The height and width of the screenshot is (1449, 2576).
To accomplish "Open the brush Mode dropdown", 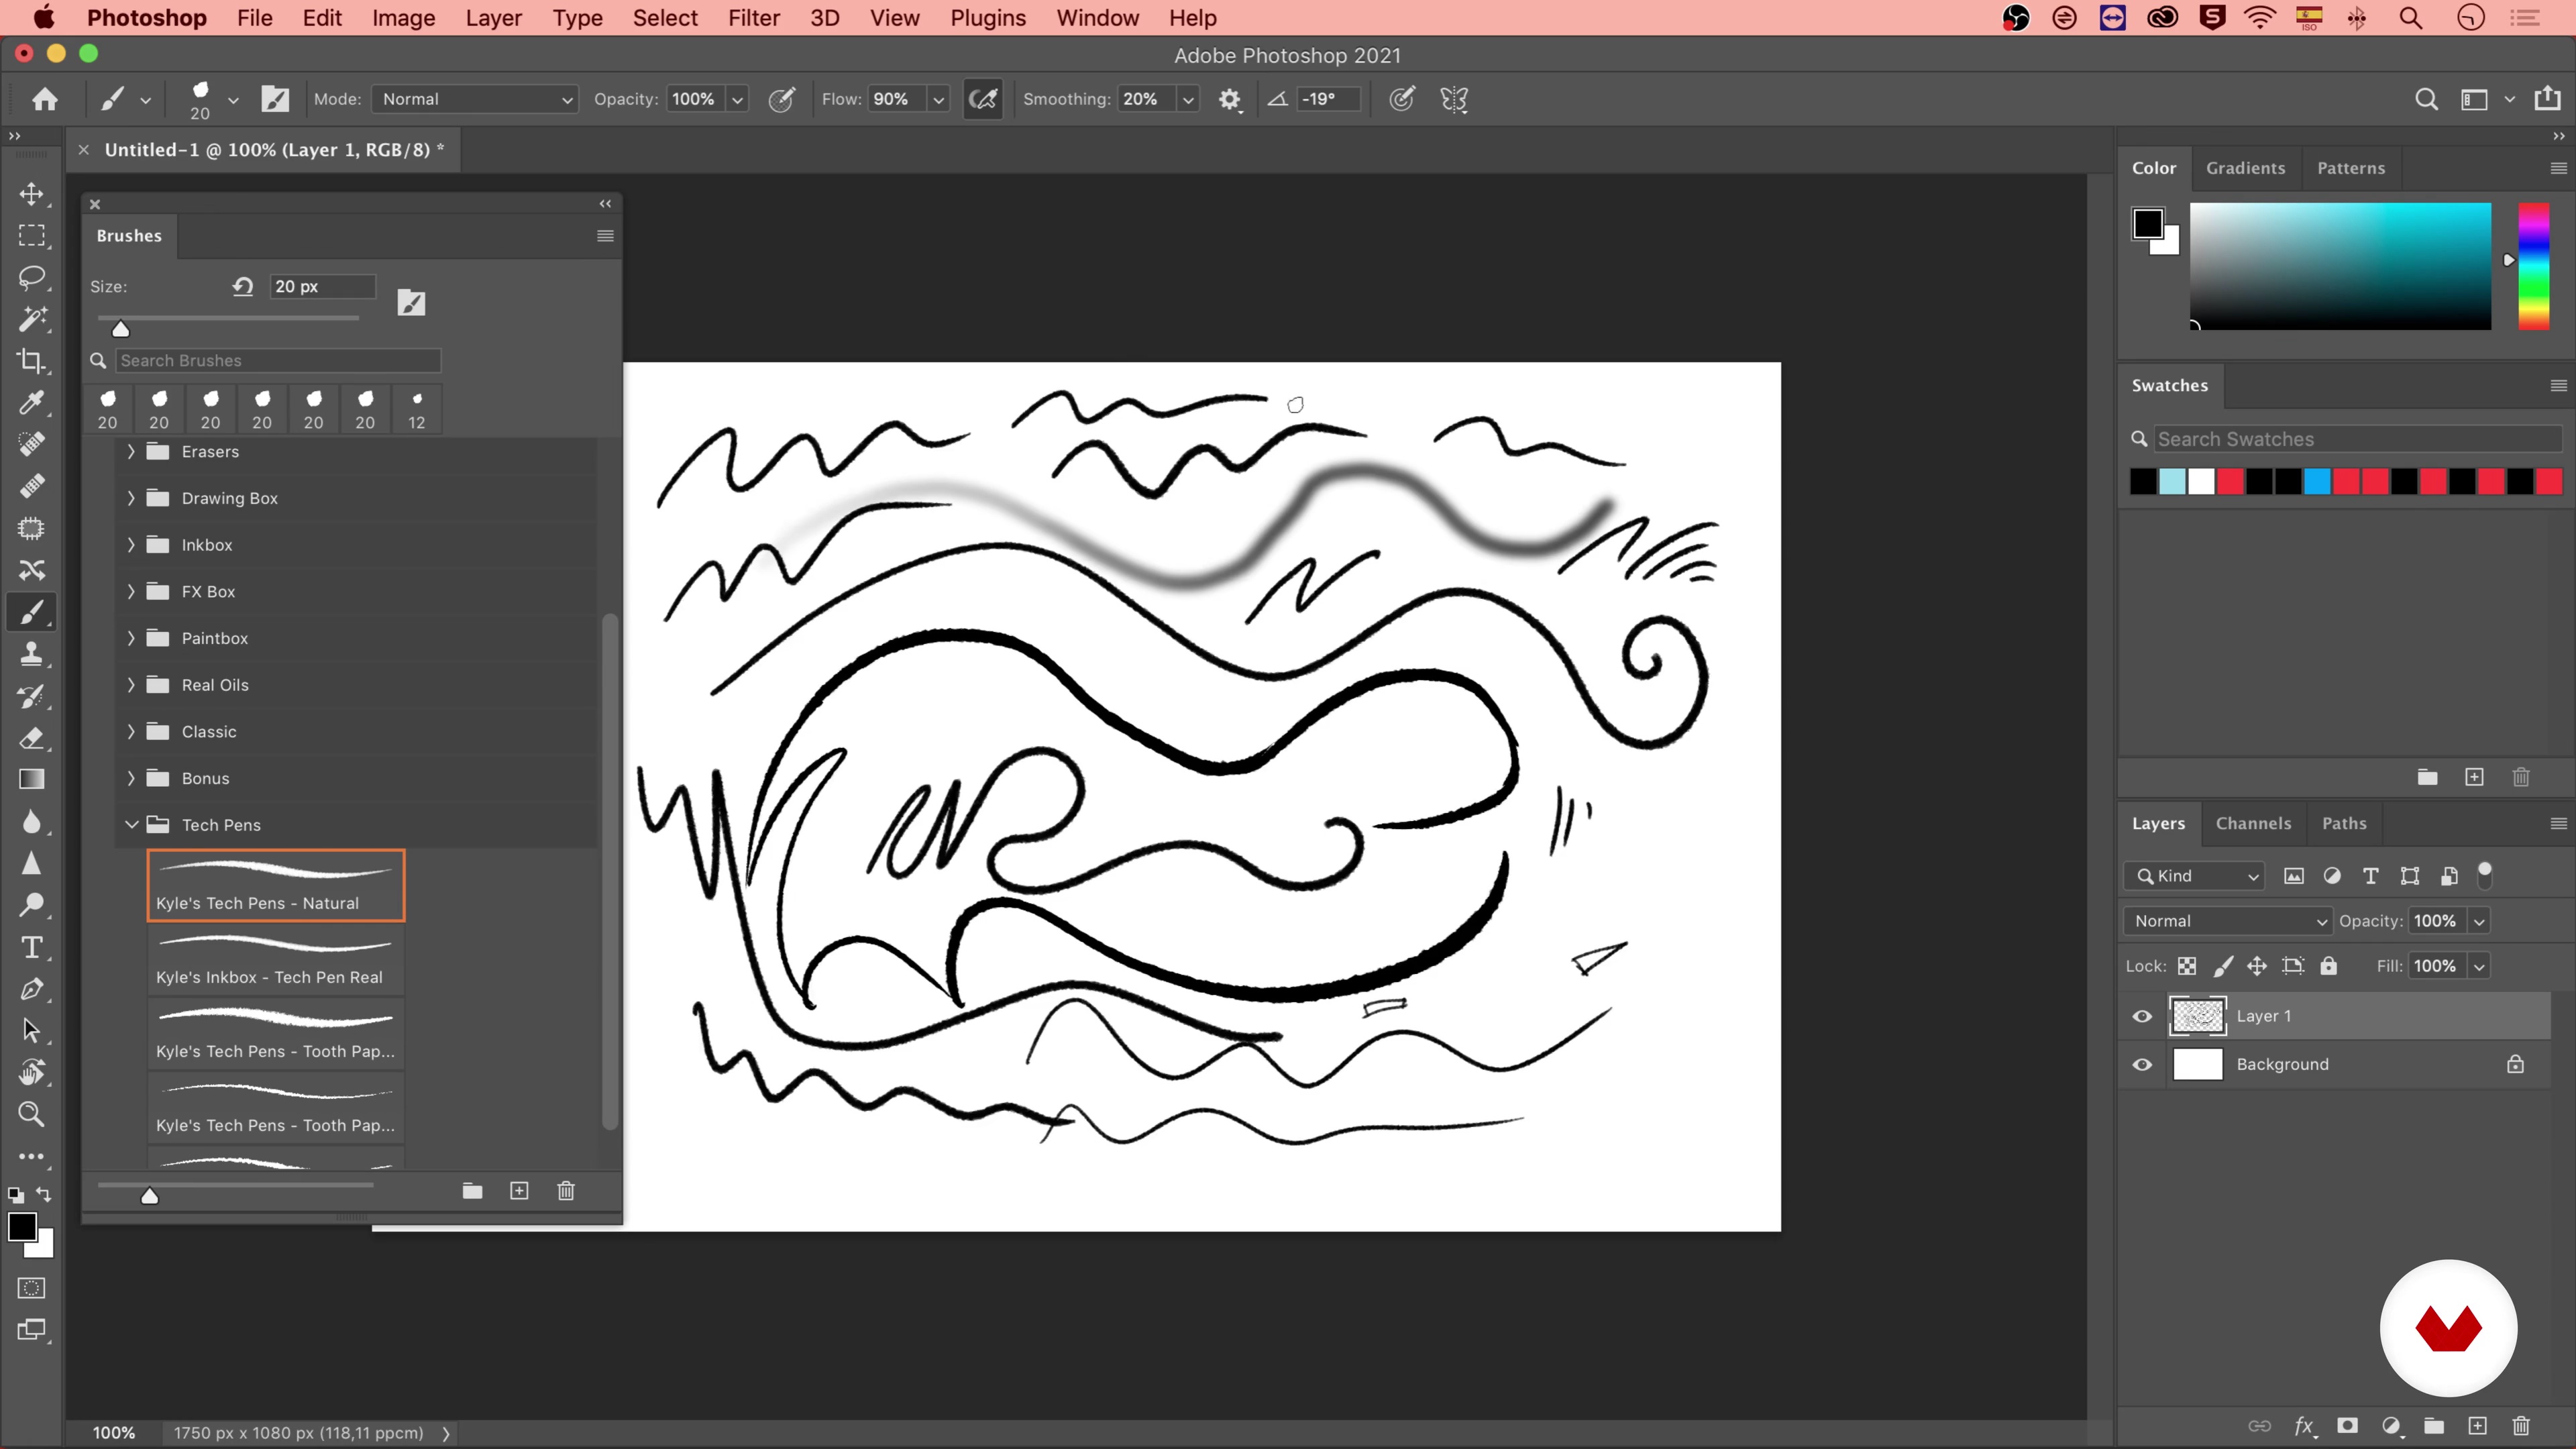I will point(475,99).
